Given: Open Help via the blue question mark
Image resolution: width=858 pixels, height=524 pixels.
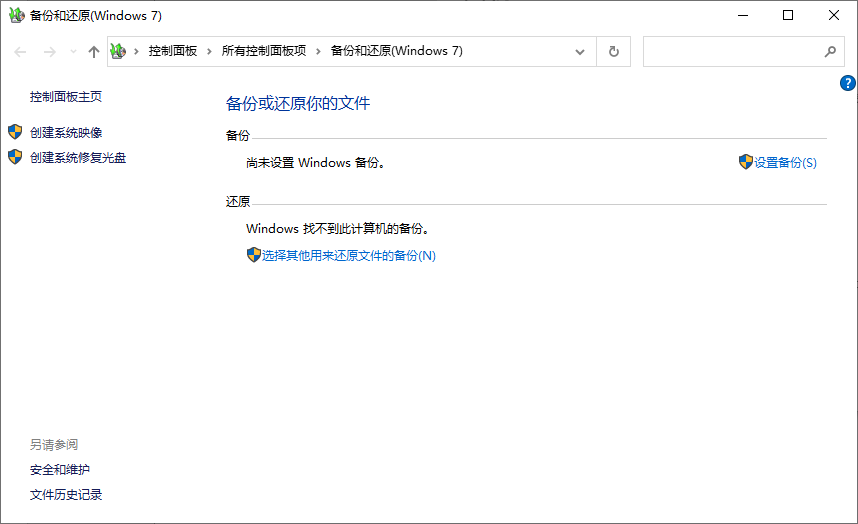Looking at the screenshot, I should click(x=848, y=83).
